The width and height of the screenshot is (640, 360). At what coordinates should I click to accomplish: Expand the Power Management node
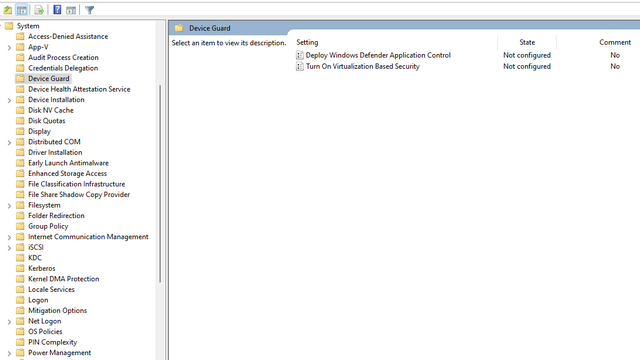(9, 353)
